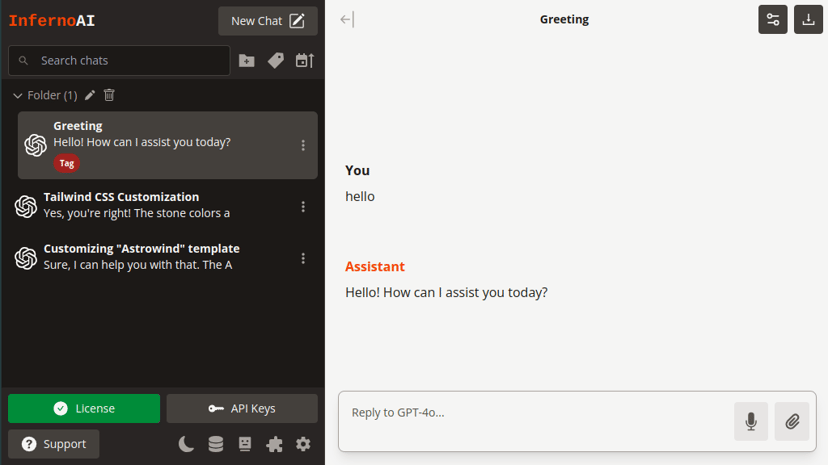Open the API Keys button
The width and height of the screenshot is (828, 465).
point(242,409)
